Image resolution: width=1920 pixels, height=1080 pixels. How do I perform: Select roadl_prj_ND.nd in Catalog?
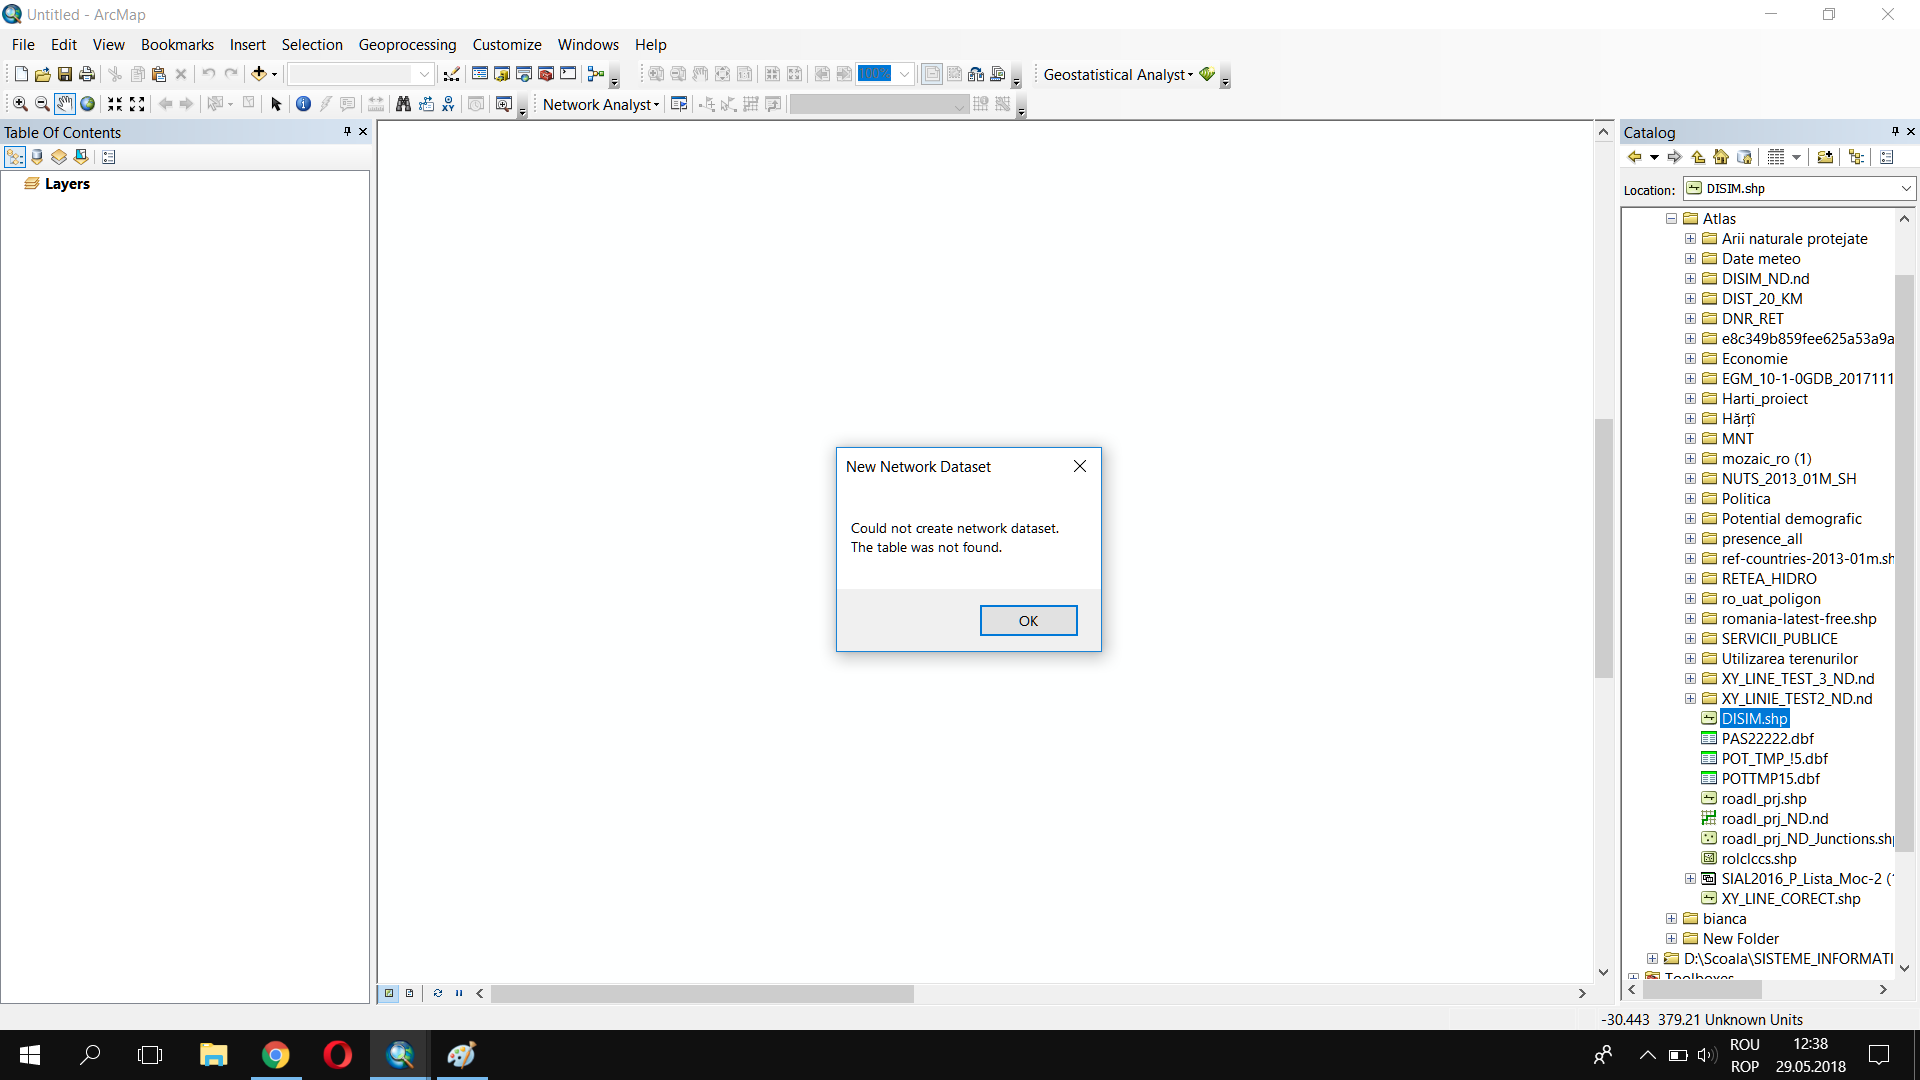point(1774,819)
